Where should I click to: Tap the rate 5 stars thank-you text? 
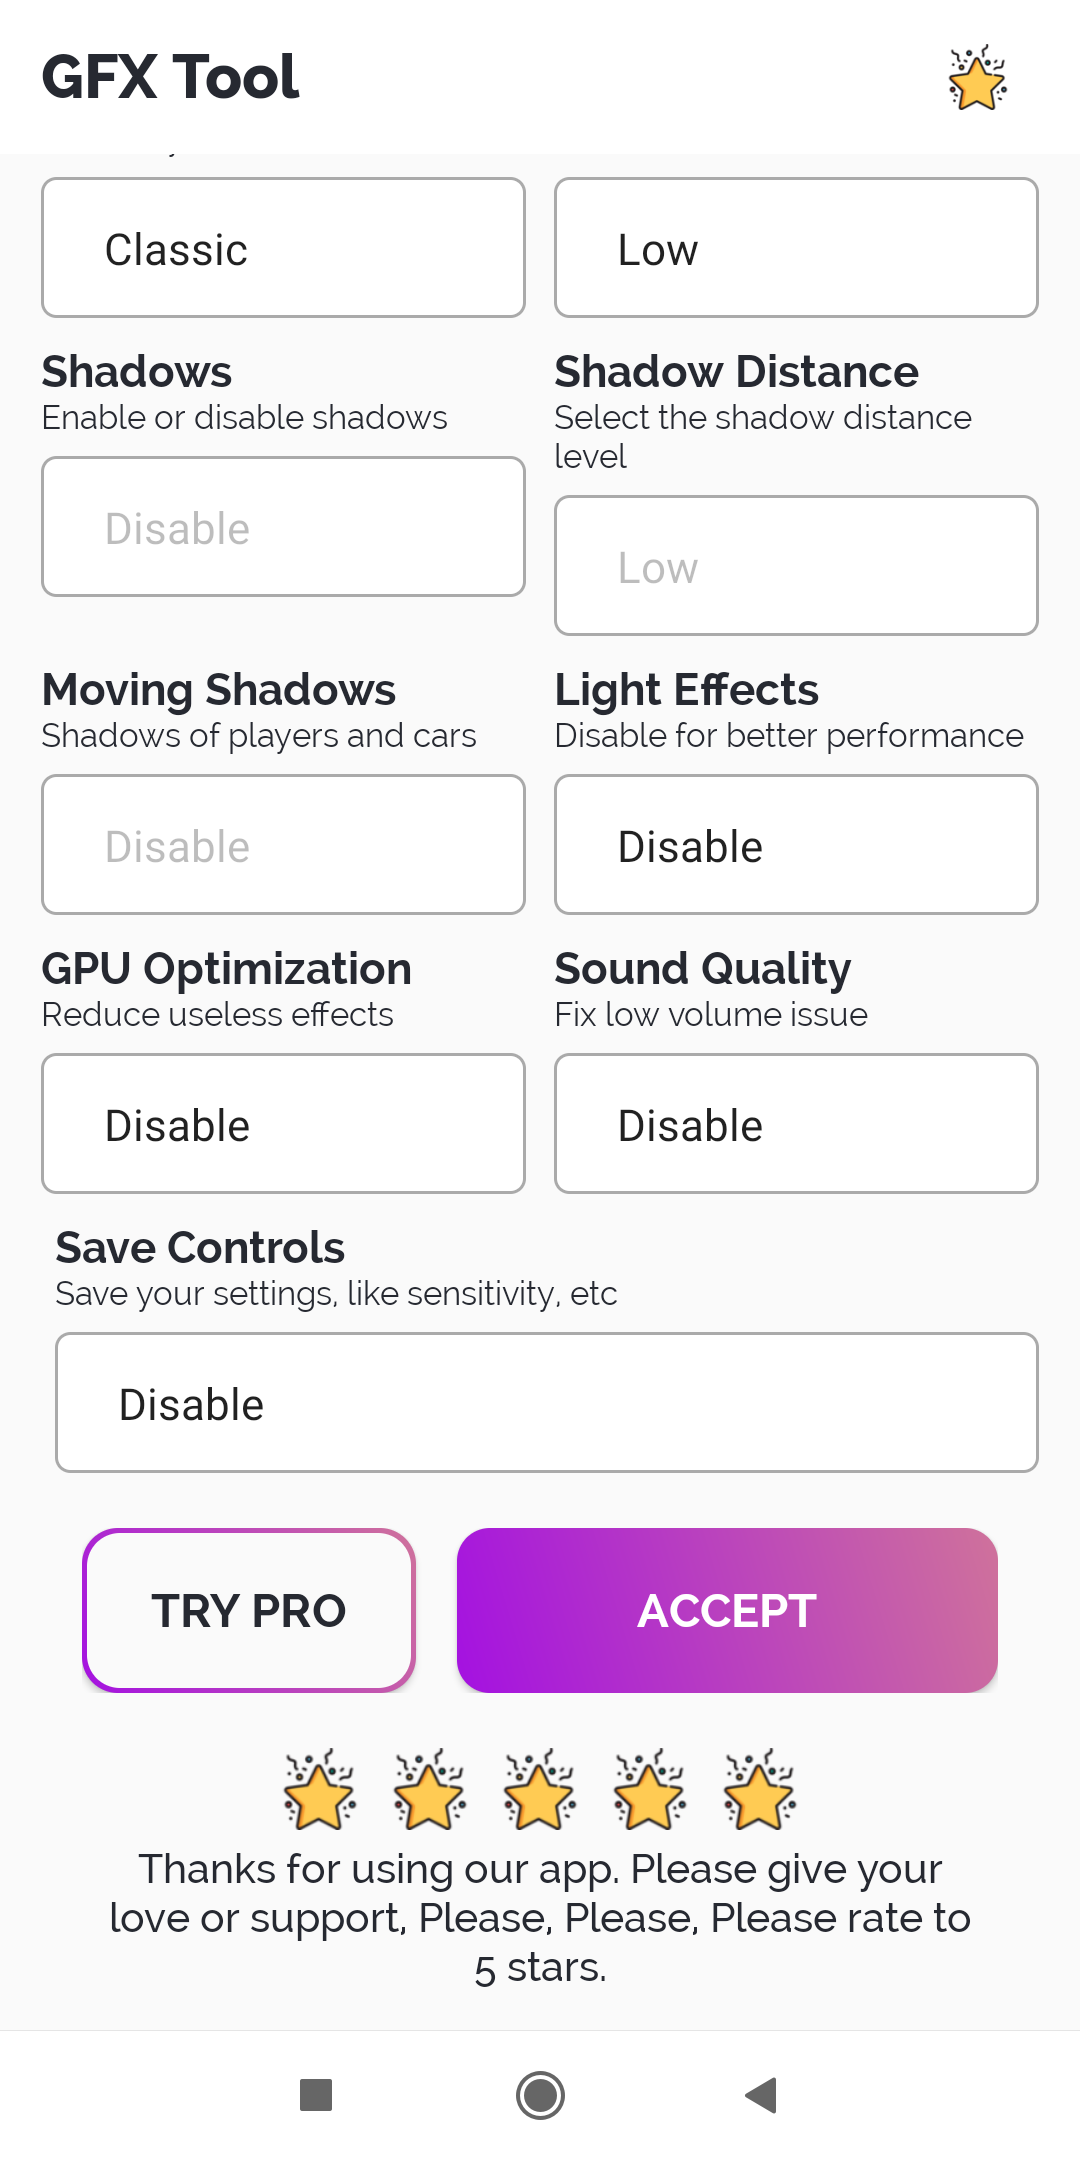click(540, 1918)
